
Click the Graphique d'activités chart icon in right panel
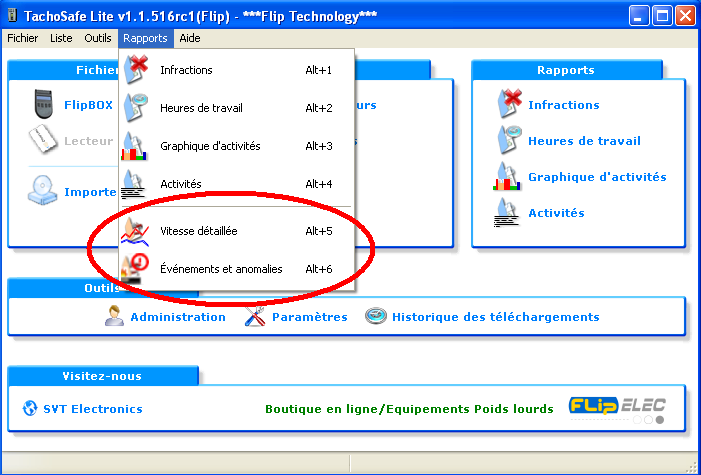(510, 177)
